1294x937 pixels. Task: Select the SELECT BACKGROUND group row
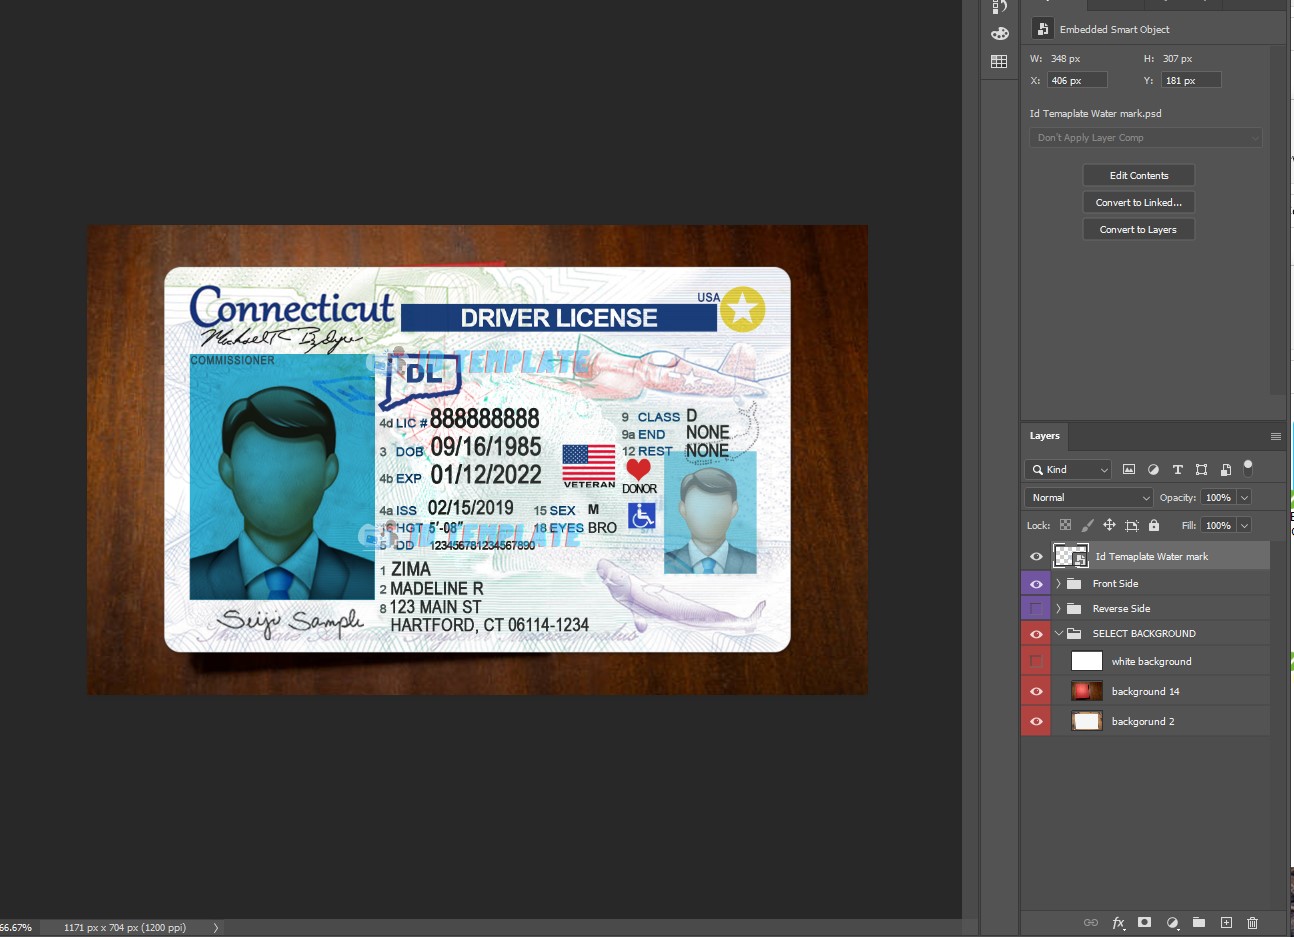click(1146, 633)
